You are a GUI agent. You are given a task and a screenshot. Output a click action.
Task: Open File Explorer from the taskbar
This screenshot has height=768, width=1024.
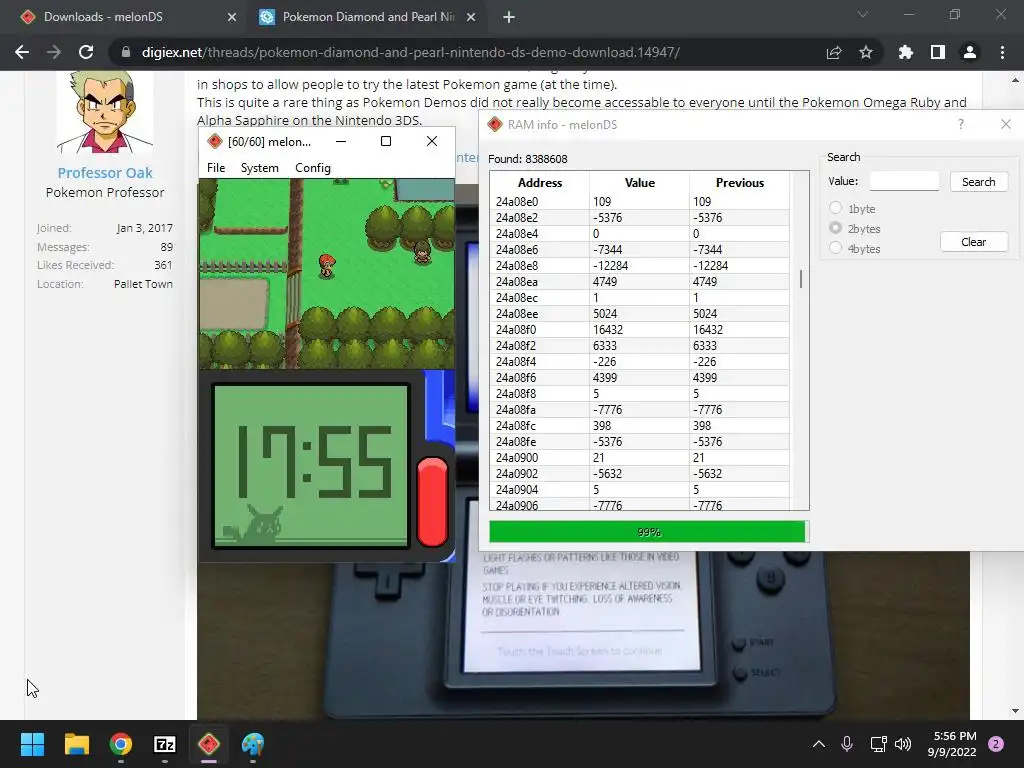[x=76, y=744]
